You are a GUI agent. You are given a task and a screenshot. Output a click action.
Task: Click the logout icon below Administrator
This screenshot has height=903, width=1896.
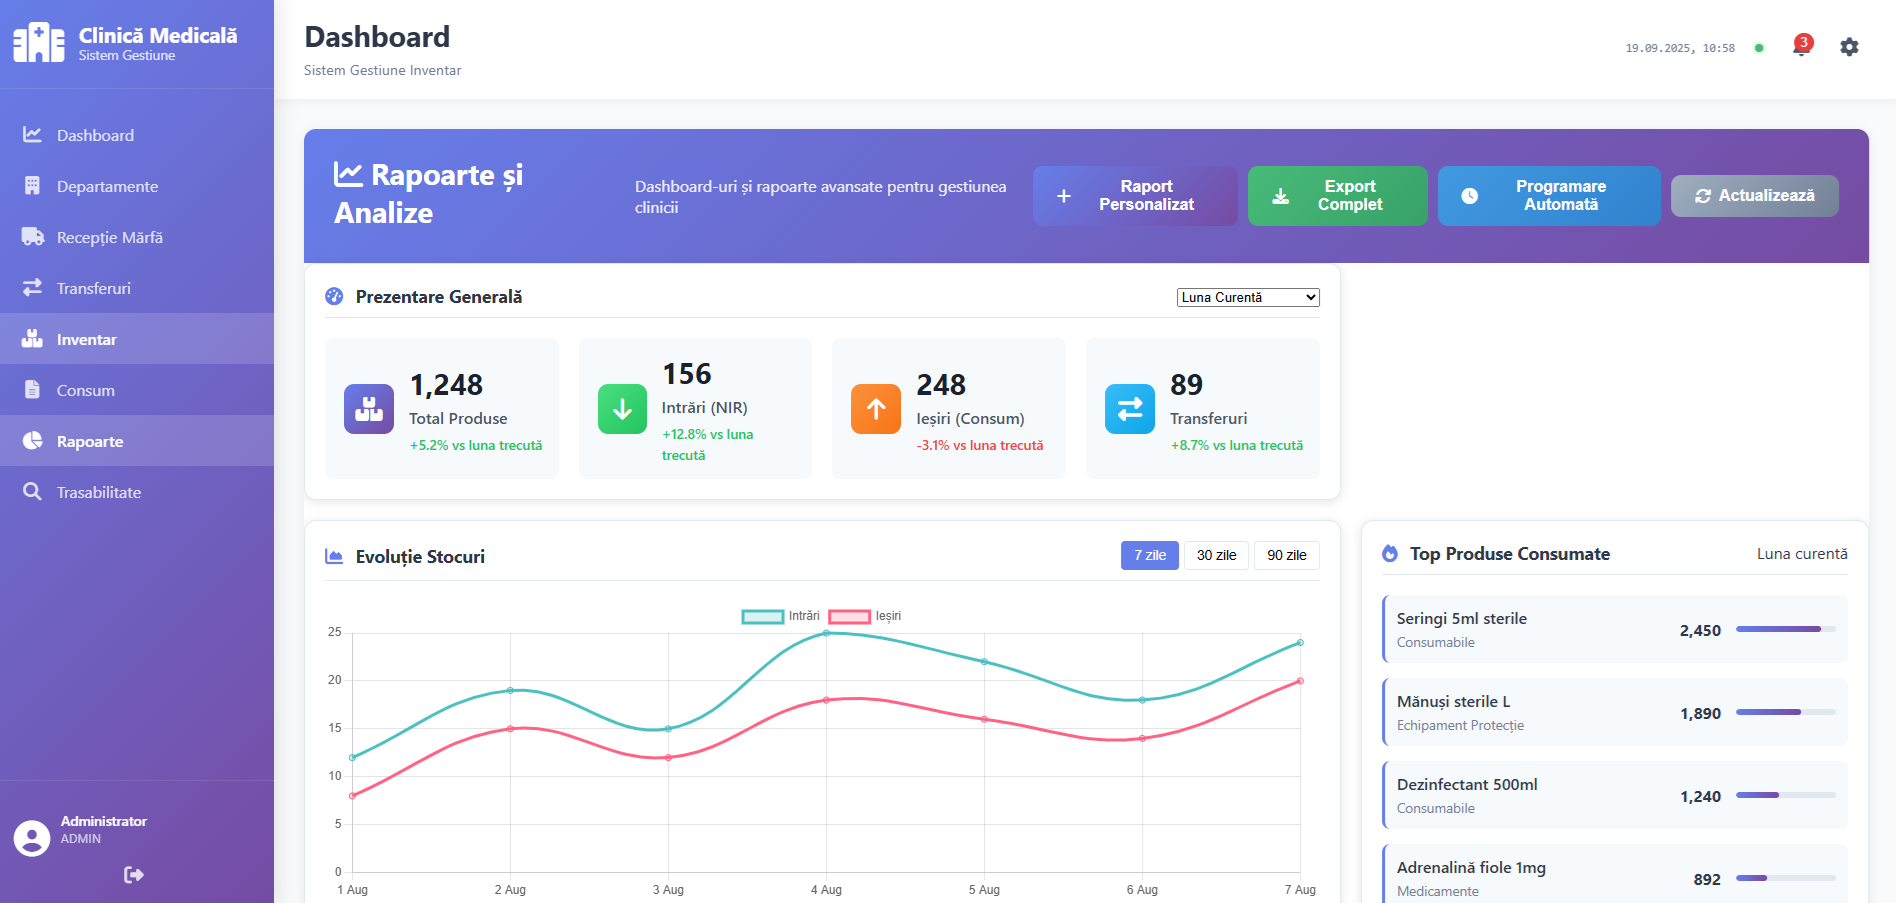(x=132, y=875)
